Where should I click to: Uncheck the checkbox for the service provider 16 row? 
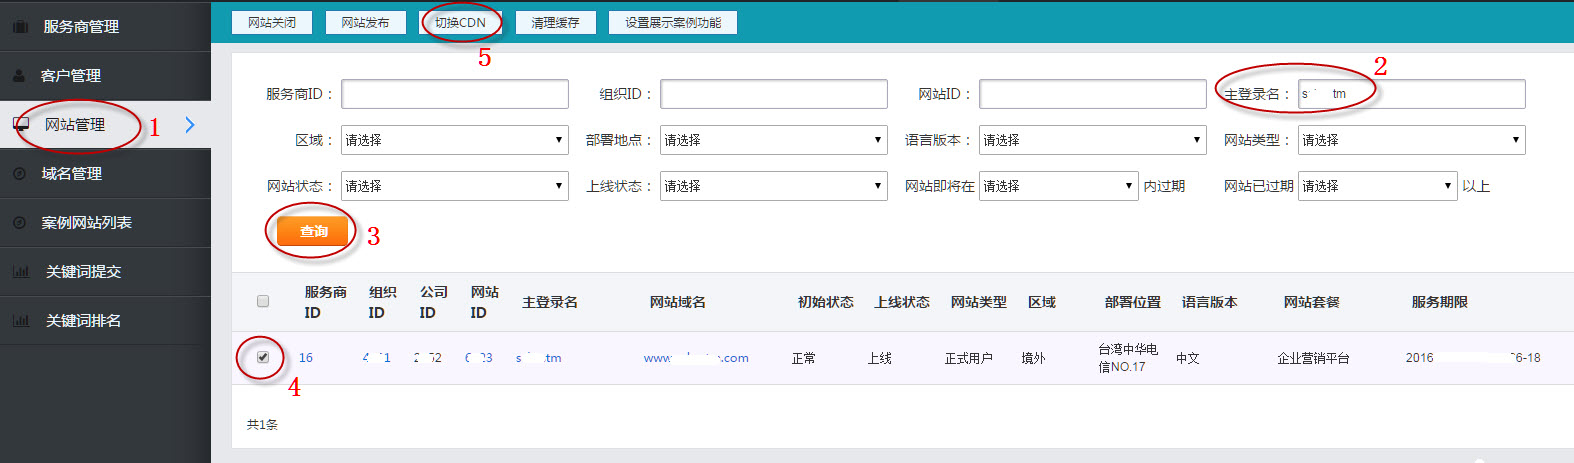(263, 357)
